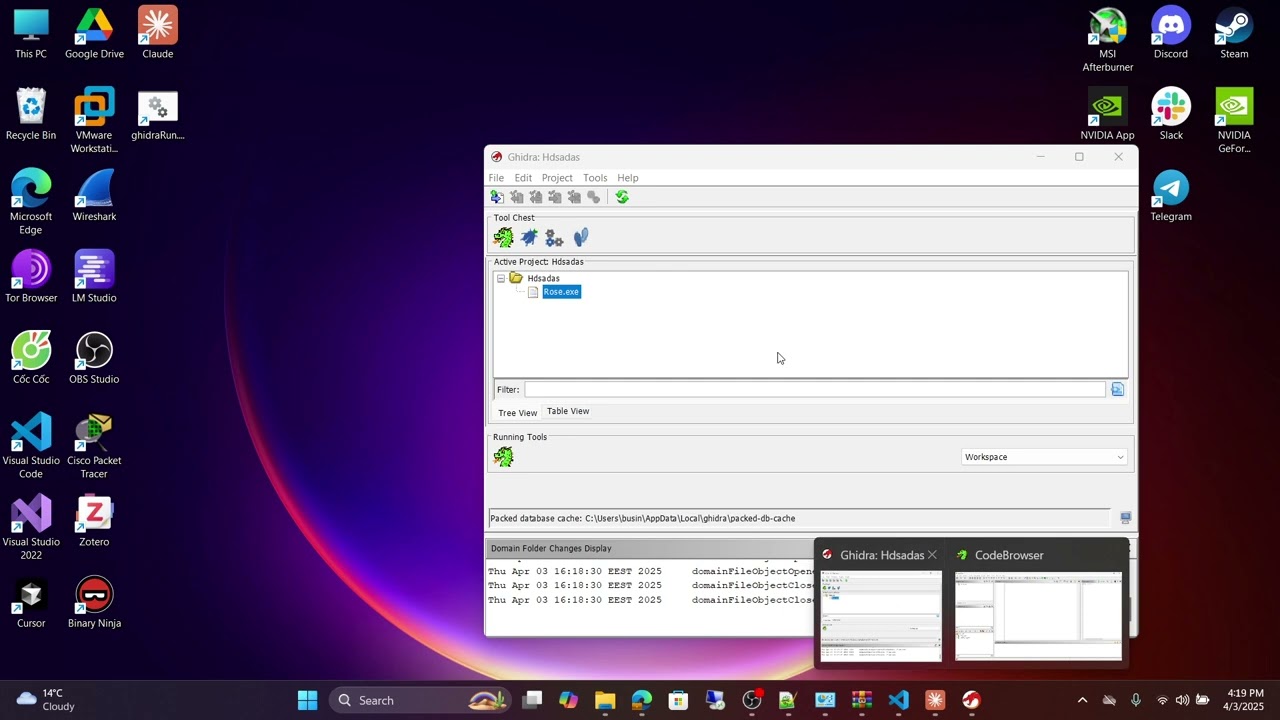Select the Hdsadas folder in project tree

(x=543, y=279)
